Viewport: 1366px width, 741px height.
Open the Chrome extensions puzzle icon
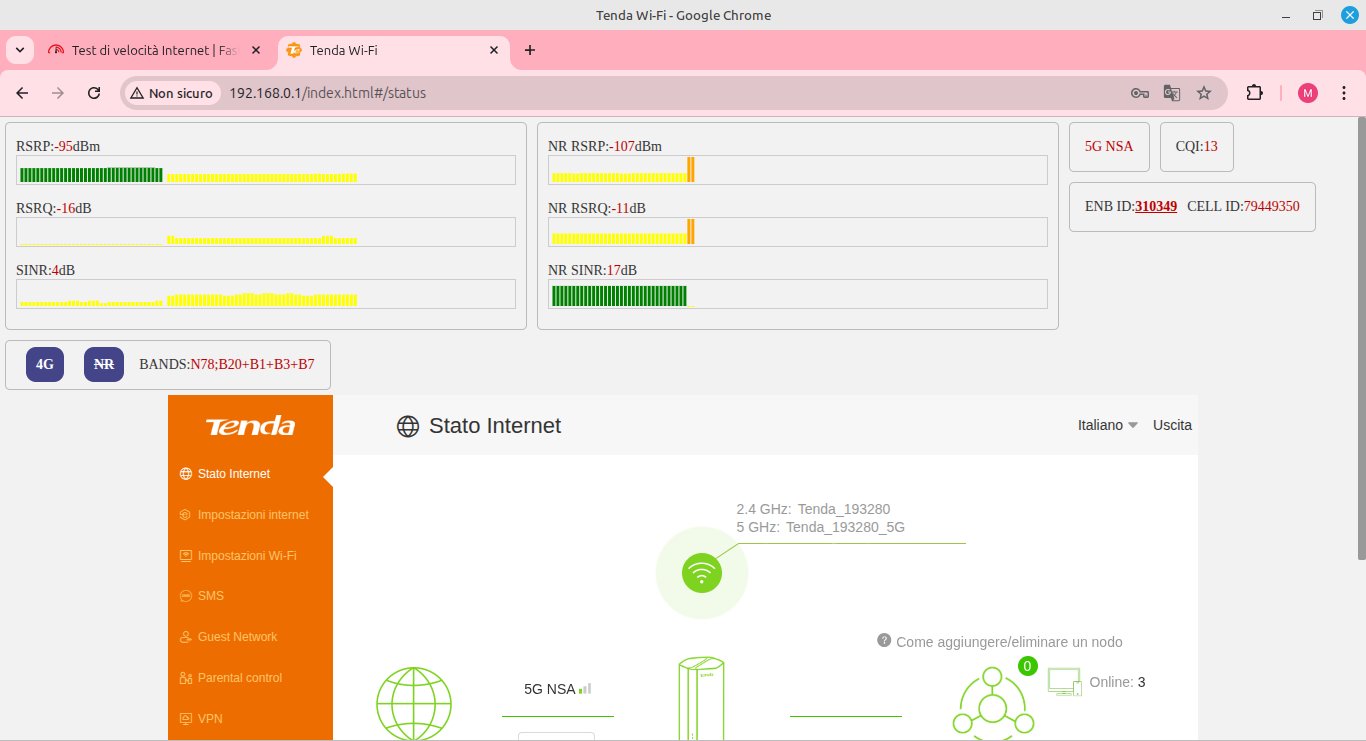coord(1254,93)
